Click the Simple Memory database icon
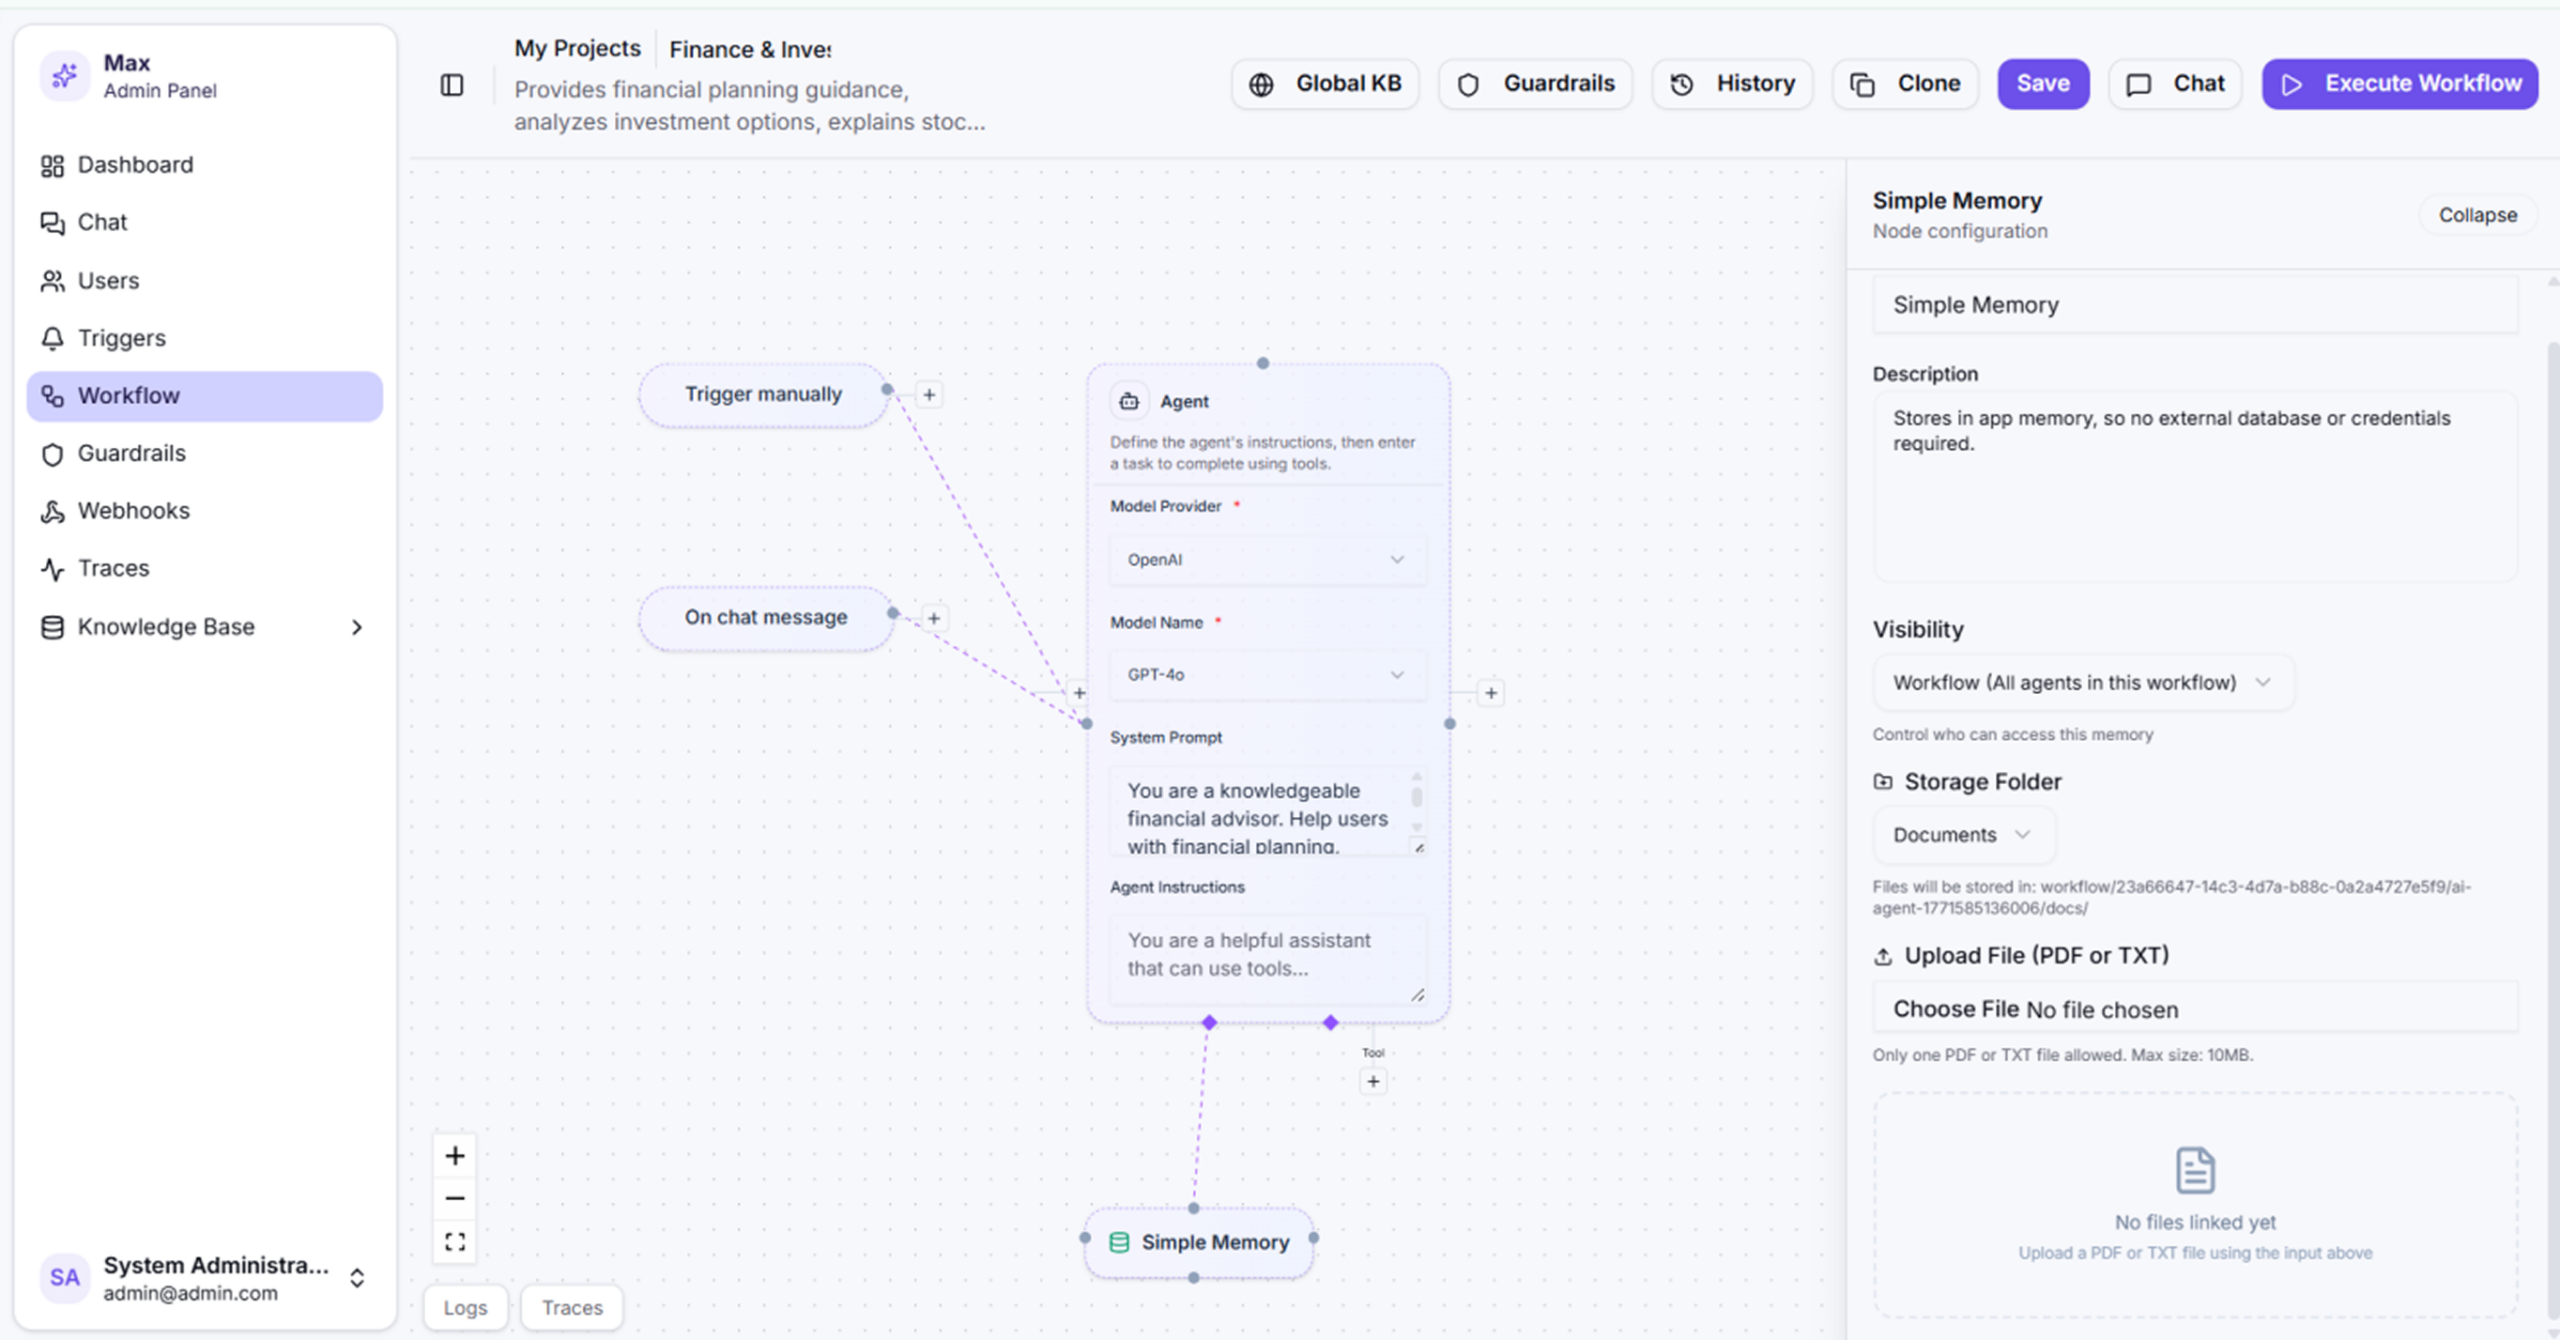This screenshot has height=1340, width=2560. coord(1119,1242)
